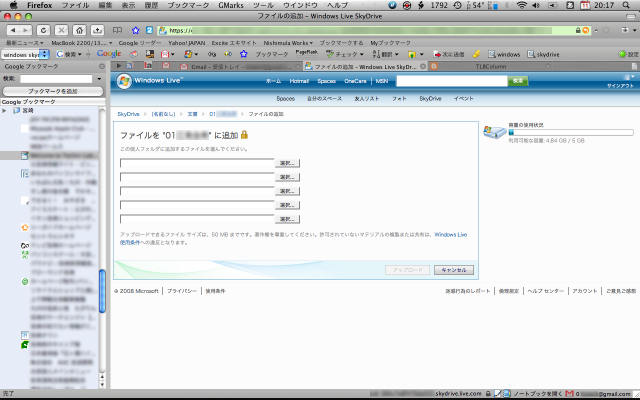
Task: Click the skydrive search-word toolbar button
Action: (x=543, y=54)
